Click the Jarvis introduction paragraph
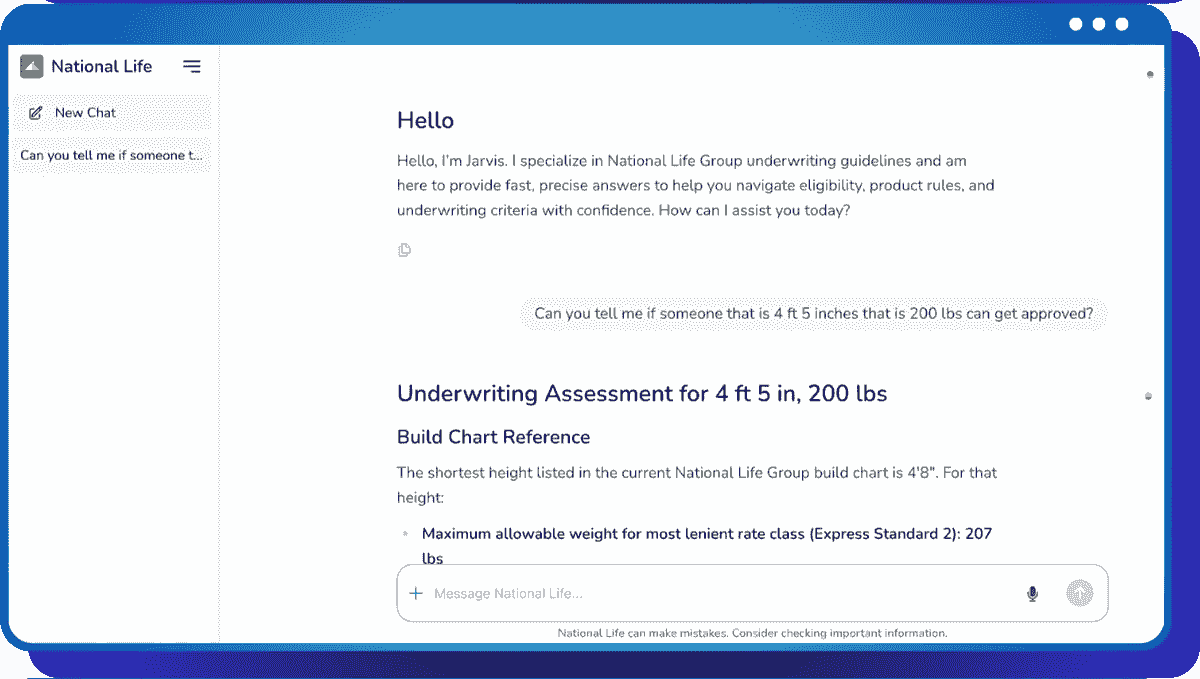1200x679 pixels. 696,186
